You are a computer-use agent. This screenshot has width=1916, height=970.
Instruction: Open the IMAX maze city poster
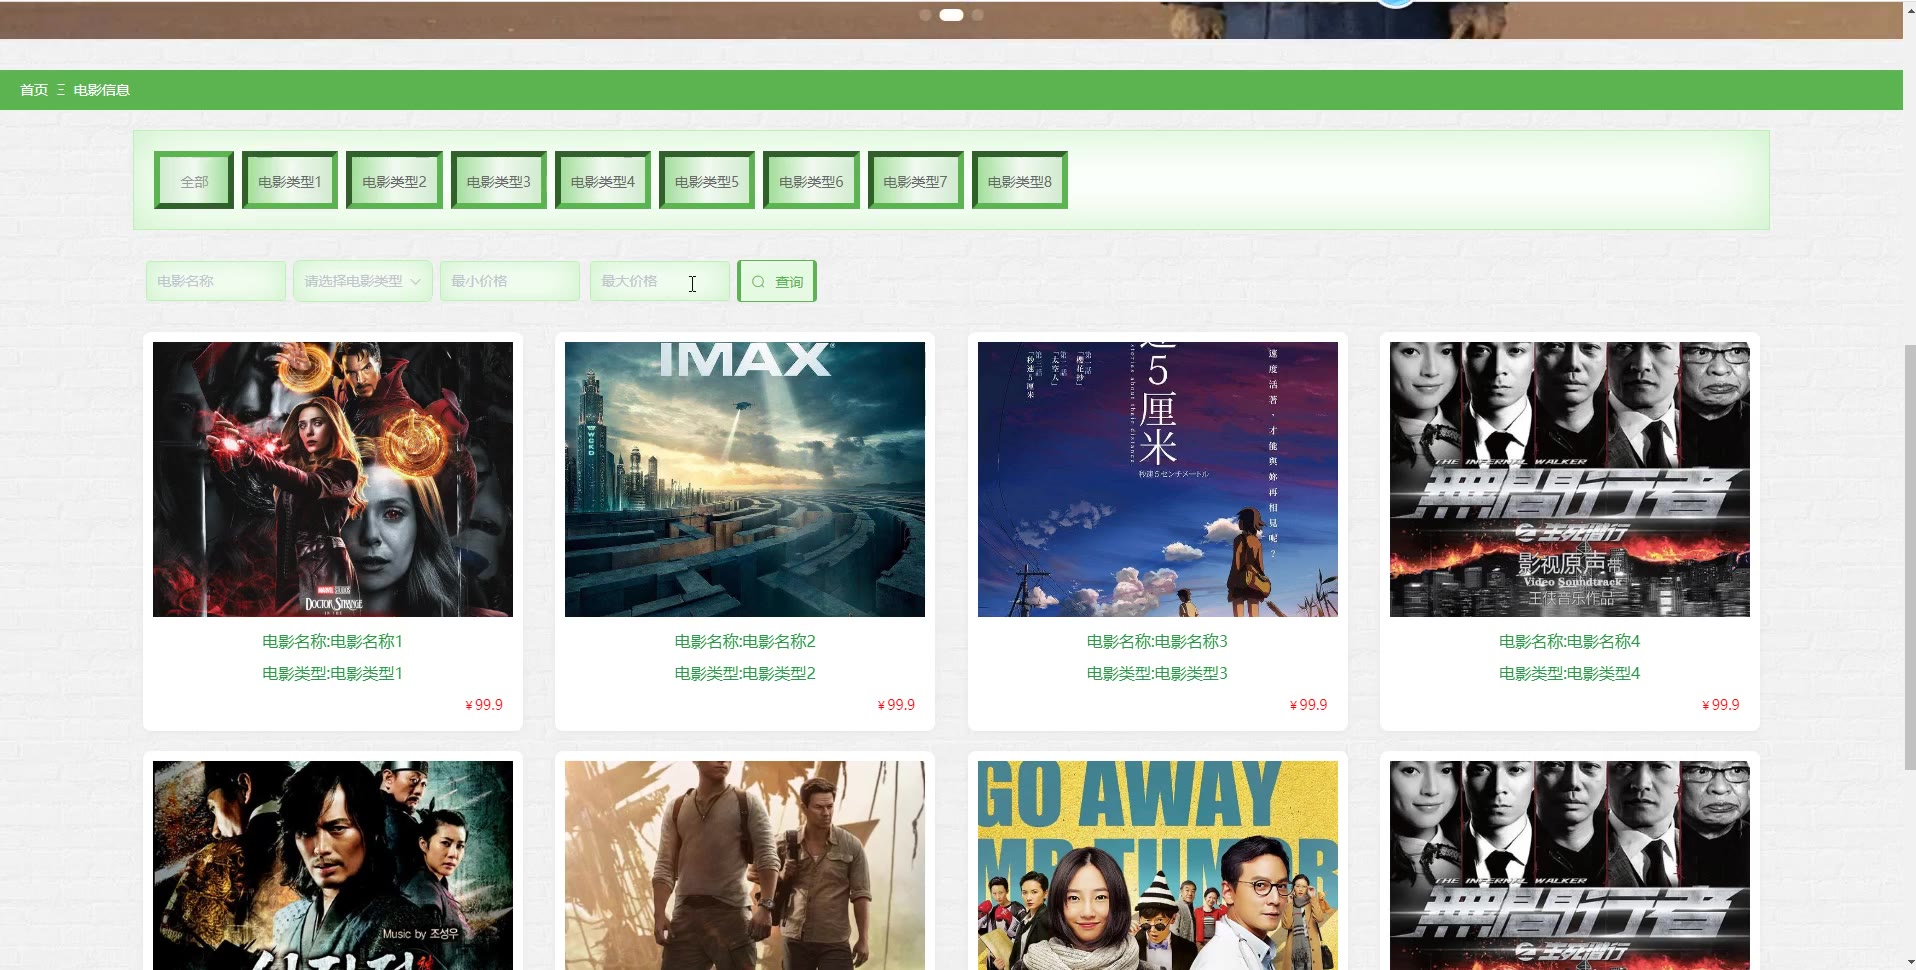pos(745,479)
